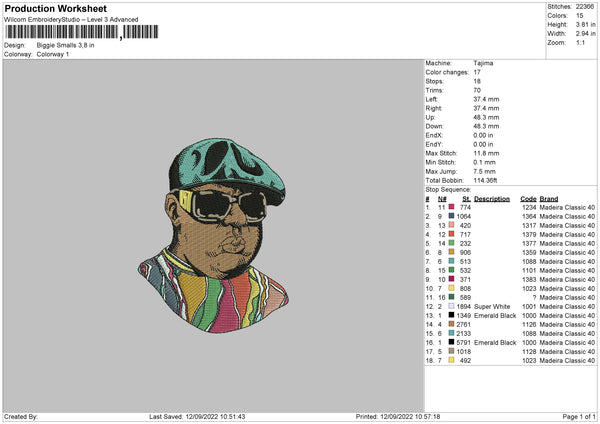The width and height of the screenshot is (600, 424).
Task: Pick the teal swatch beside 2133 stitches
Action: click(x=452, y=333)
